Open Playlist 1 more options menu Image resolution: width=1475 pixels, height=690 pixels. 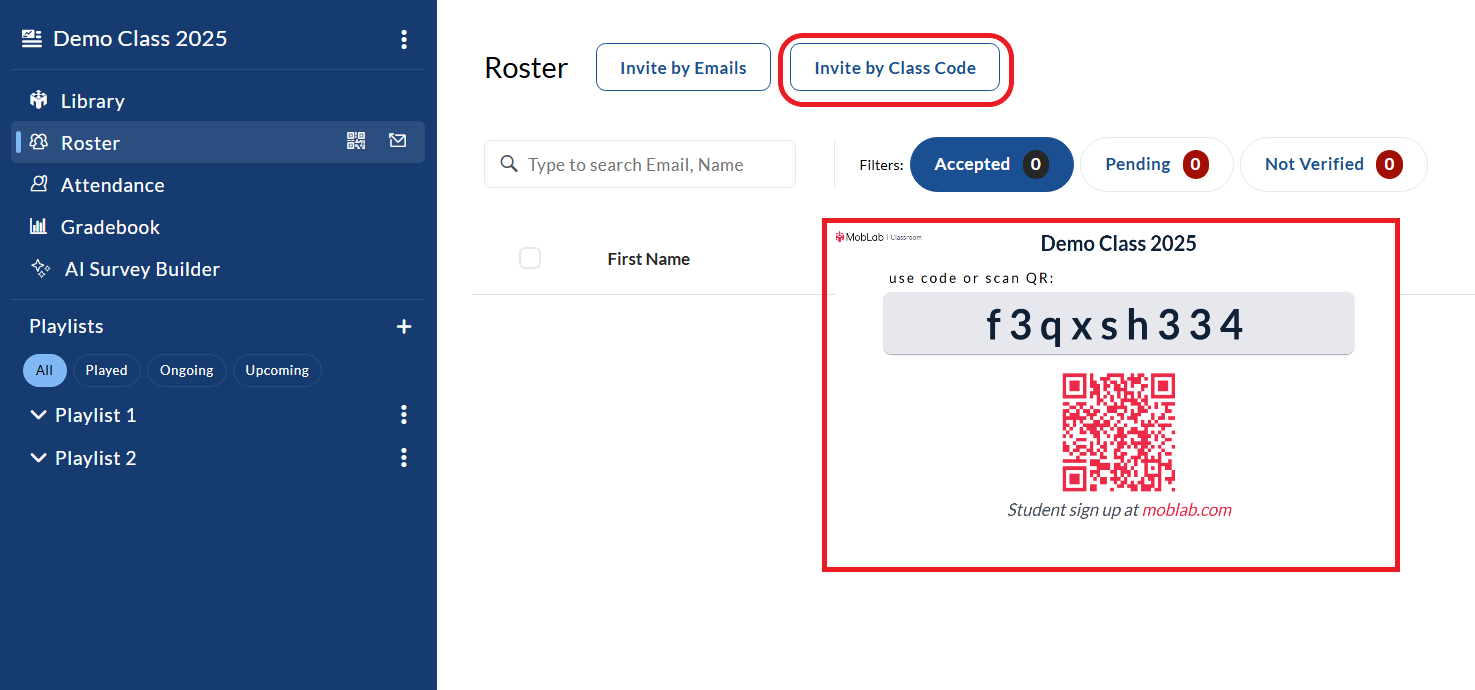[404, 415]
